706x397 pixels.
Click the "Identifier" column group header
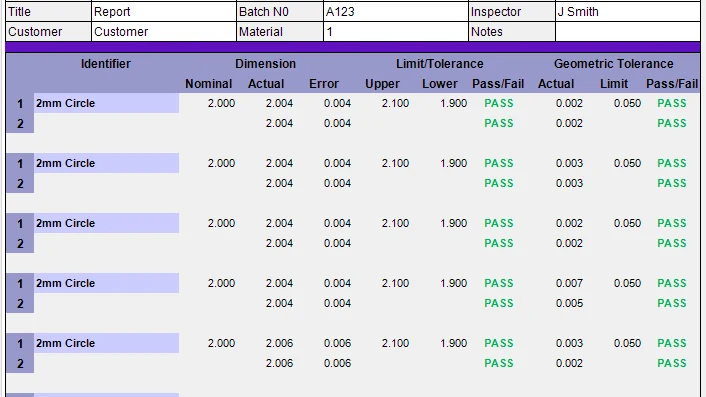pos(106,64)
